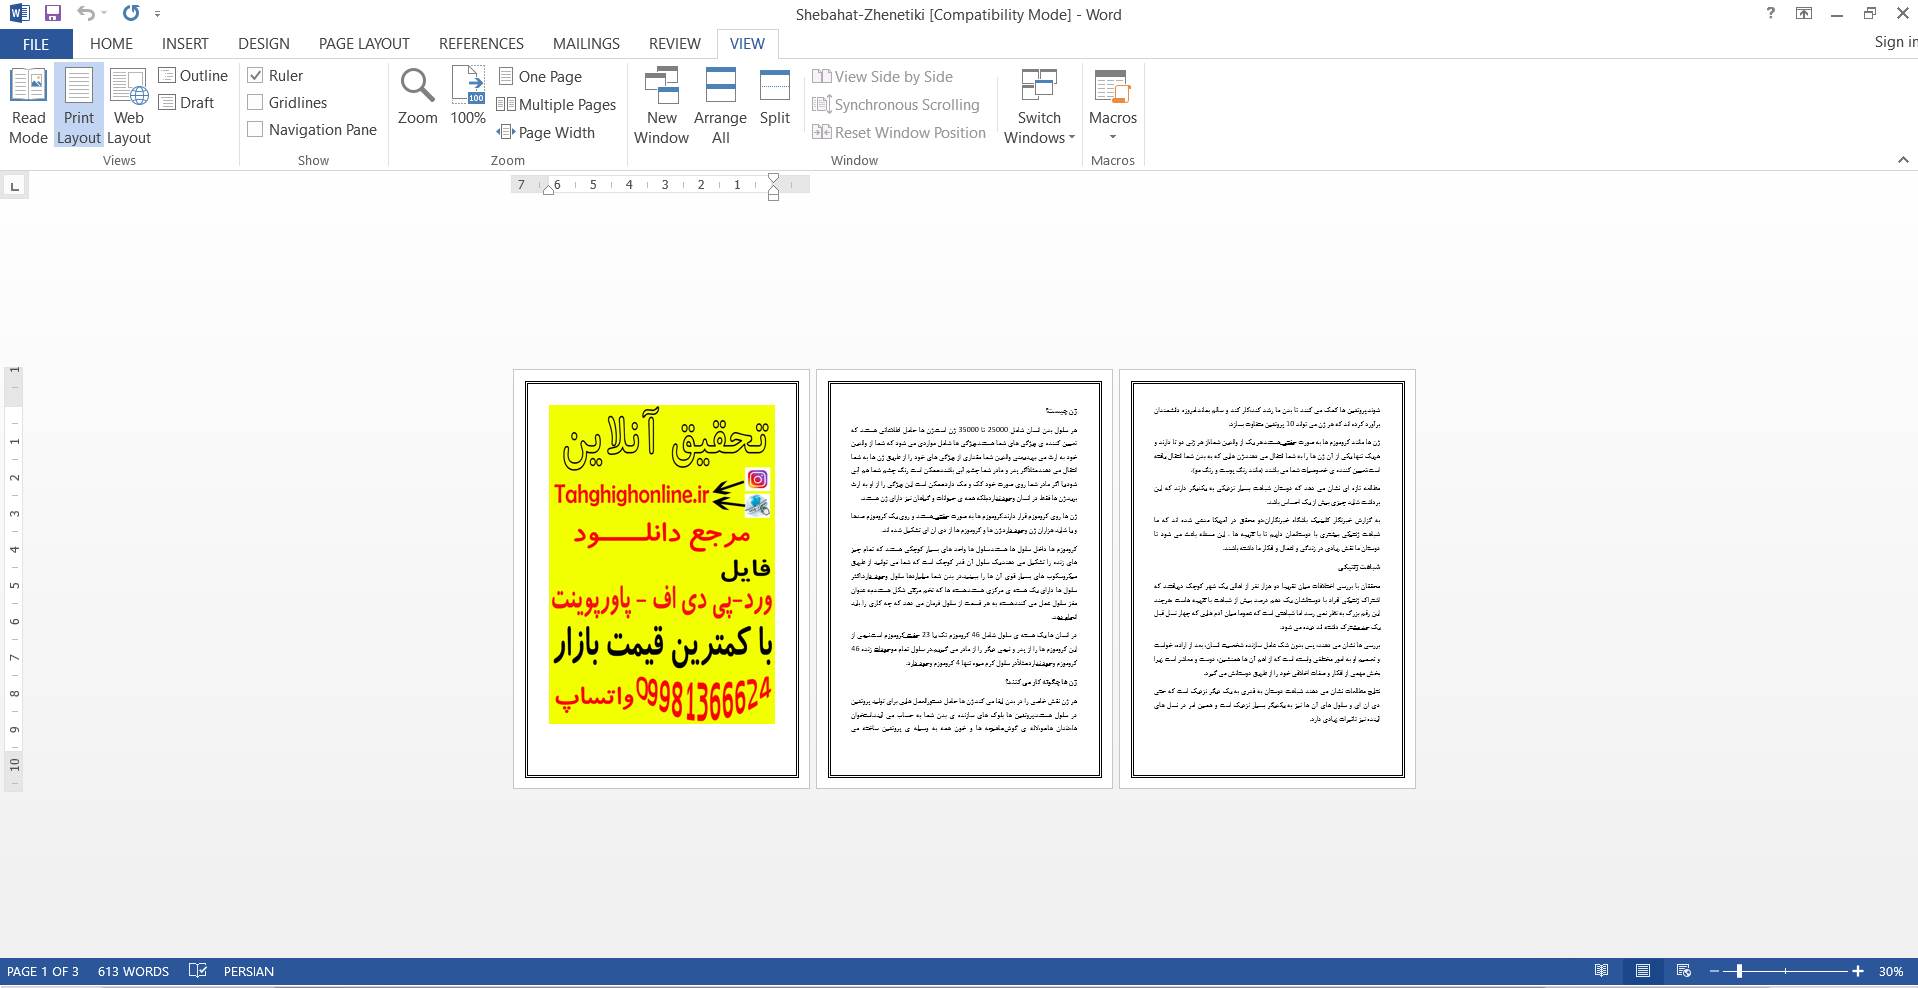Undo the last action

(x=86, y=13)
